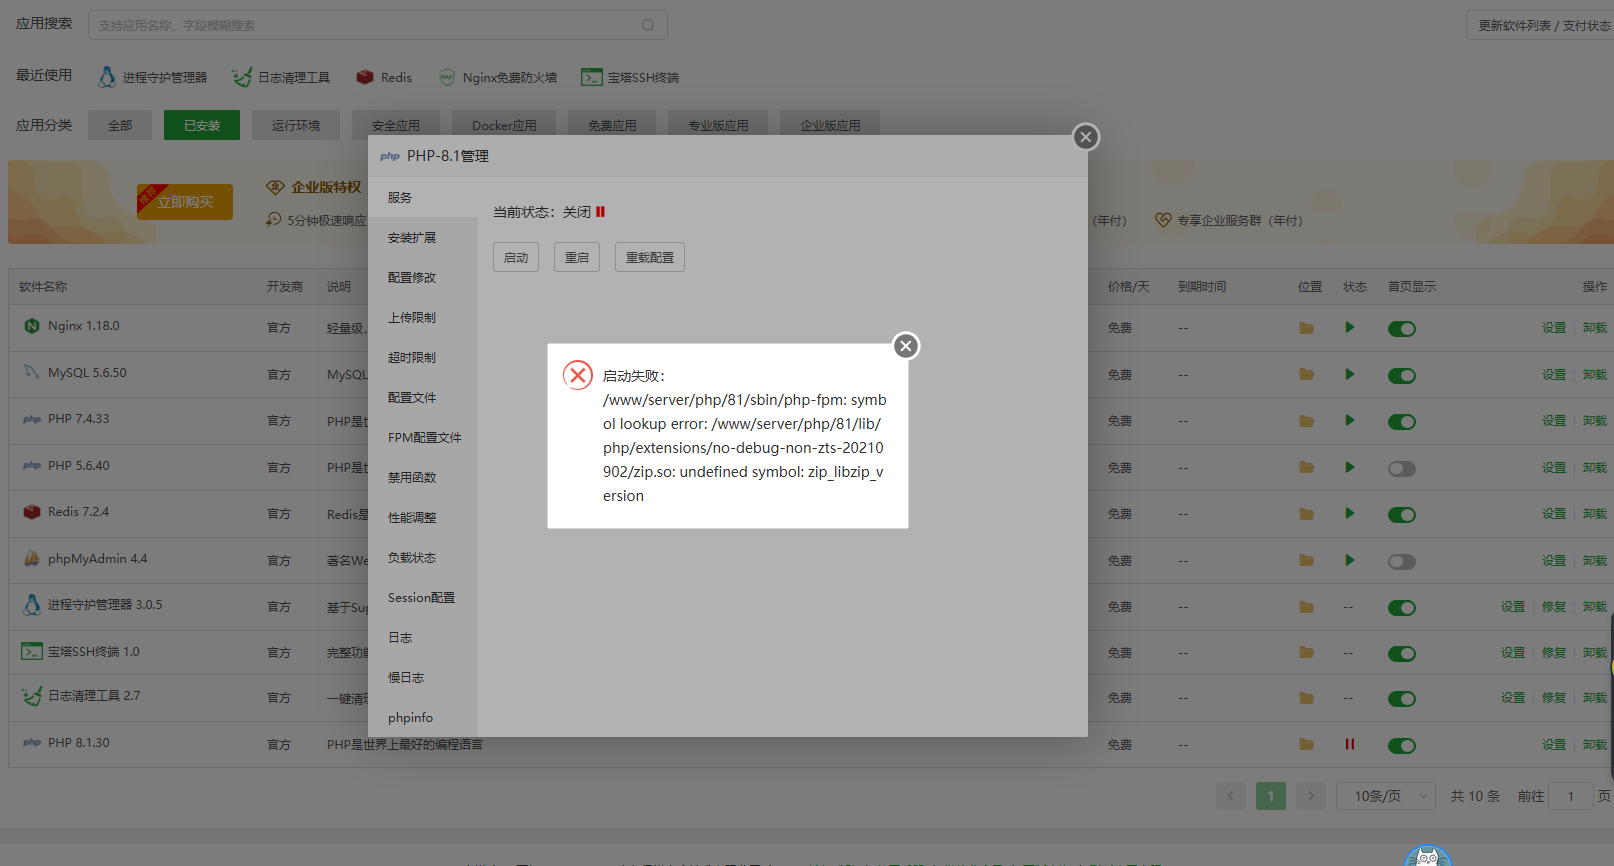Click stopped status icon for PHP 8.1.30
The width and height of the screenshot is (1614, 866).
tap(1350, 744)
